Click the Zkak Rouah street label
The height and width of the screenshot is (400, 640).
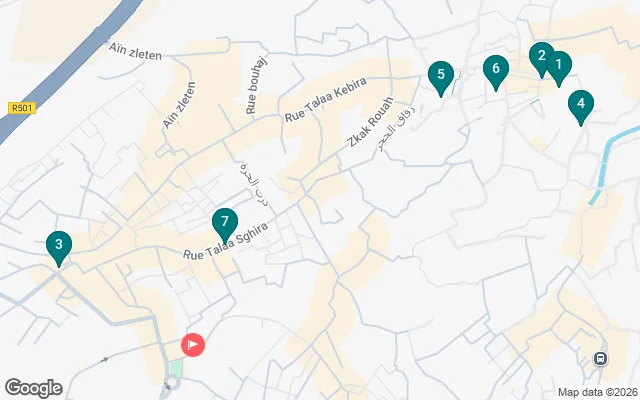[x=370, y=121]
